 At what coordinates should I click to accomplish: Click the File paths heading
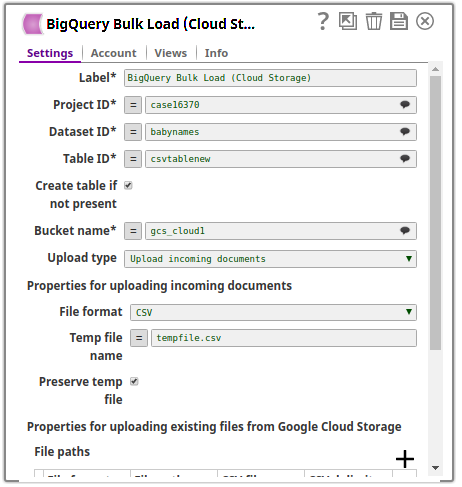[62, 452]
